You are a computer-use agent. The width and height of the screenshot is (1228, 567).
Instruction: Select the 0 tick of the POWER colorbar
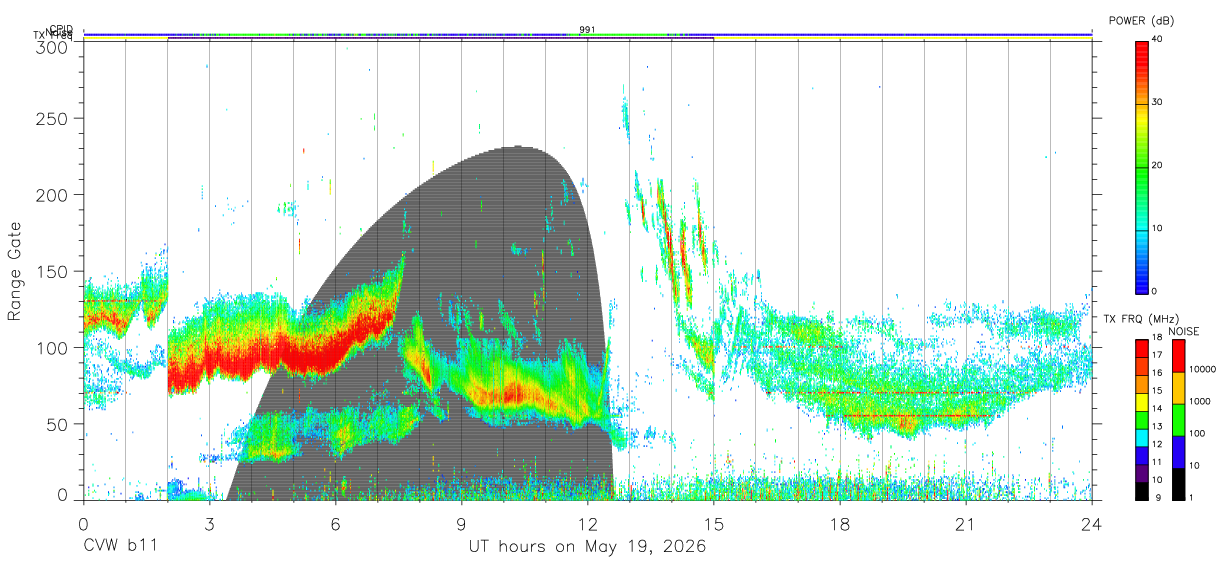[x=1155, y=291]
